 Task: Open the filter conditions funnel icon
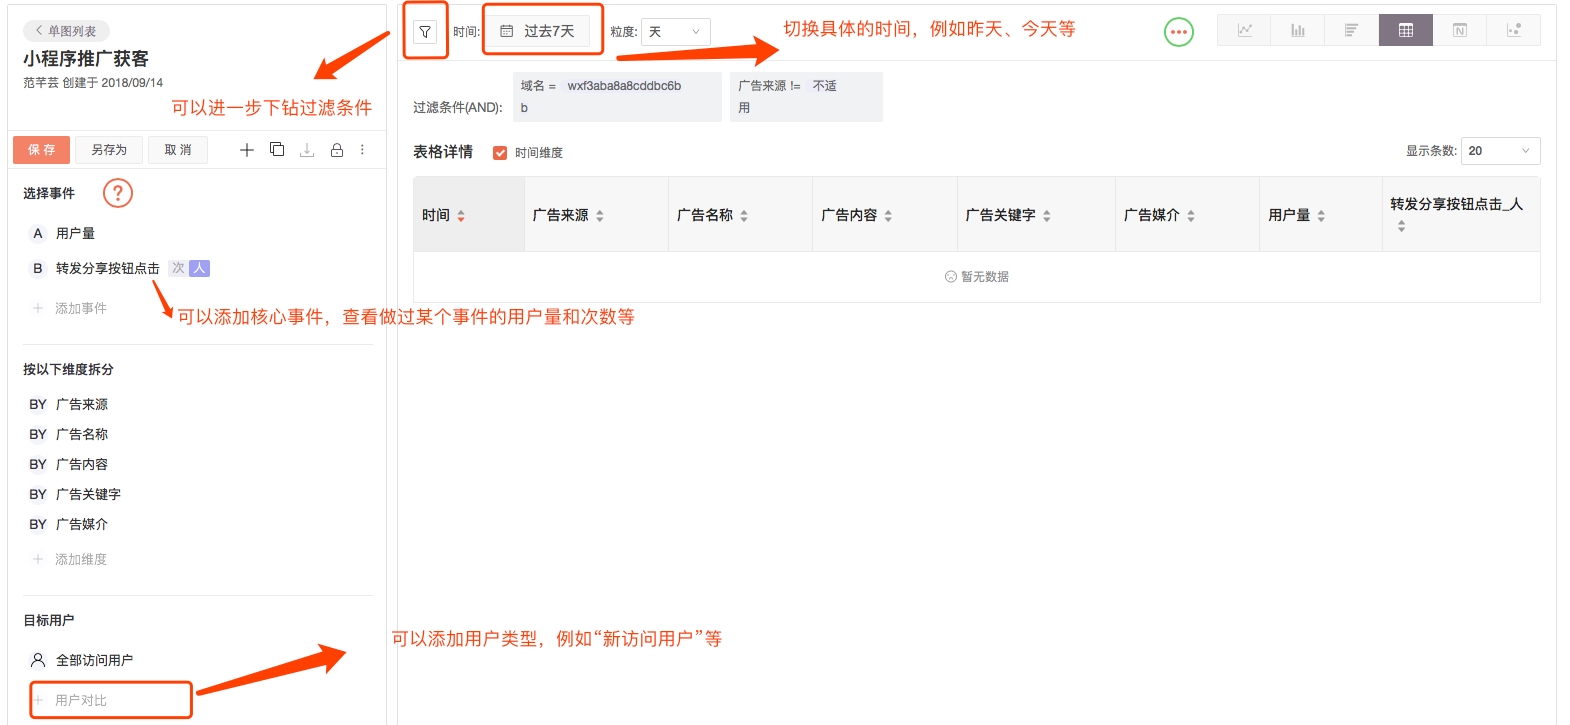pyautogui.click(x=425, y=32)
